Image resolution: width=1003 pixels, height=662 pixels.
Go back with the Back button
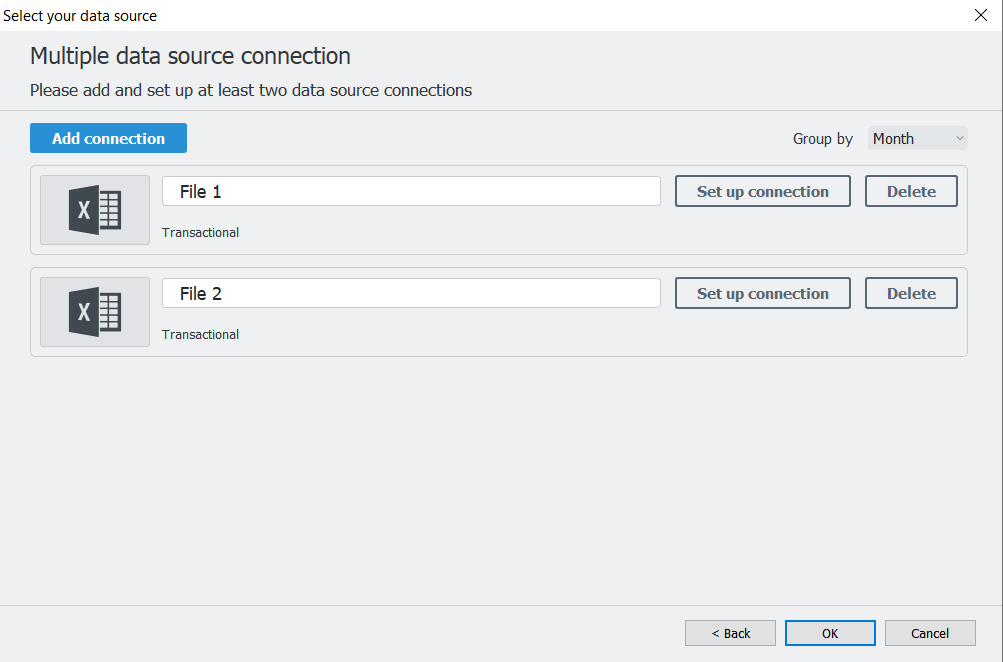[730, 633]
